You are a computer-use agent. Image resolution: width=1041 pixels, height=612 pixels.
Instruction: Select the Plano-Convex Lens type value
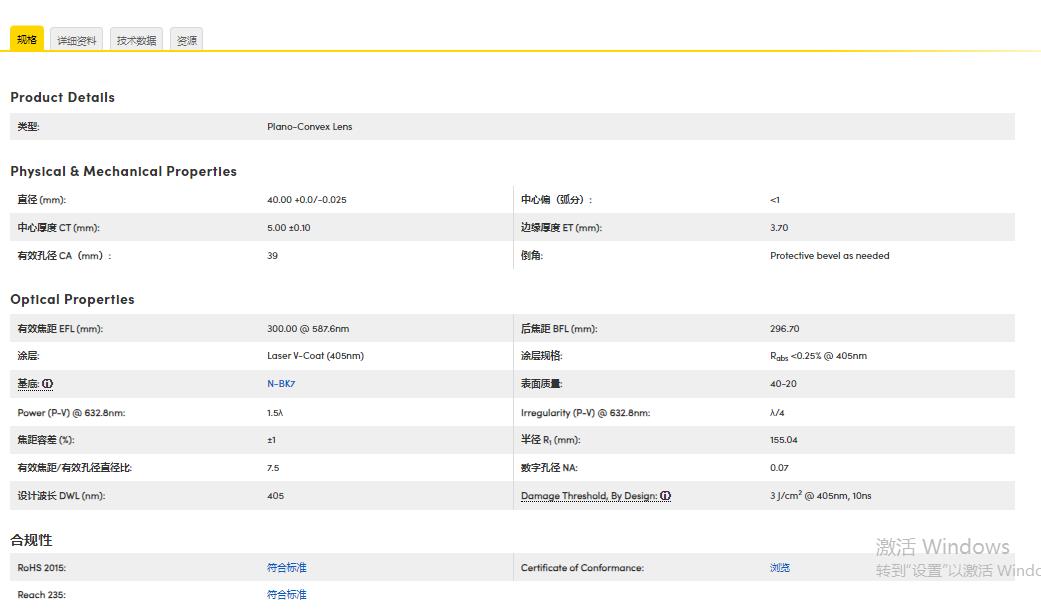tap(310, 127)
